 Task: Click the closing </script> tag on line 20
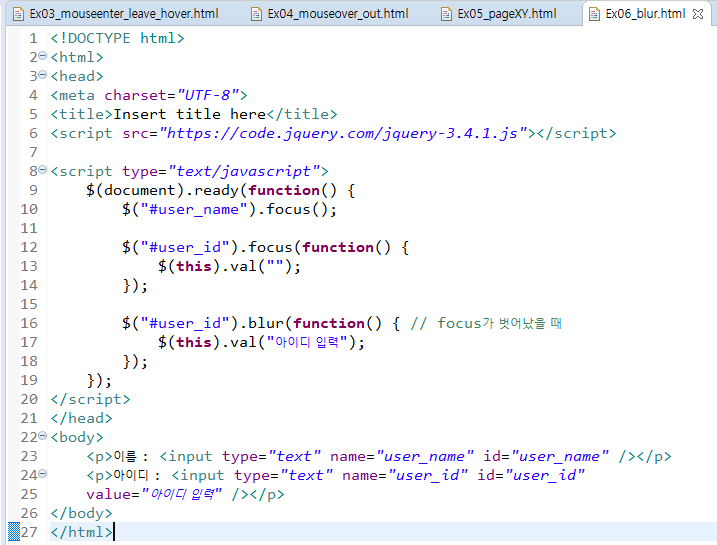click(91, 400)
